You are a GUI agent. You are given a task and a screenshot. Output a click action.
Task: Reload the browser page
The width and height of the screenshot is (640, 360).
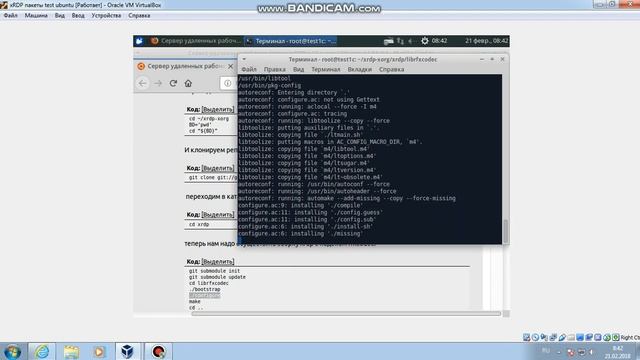click(173, 83)
